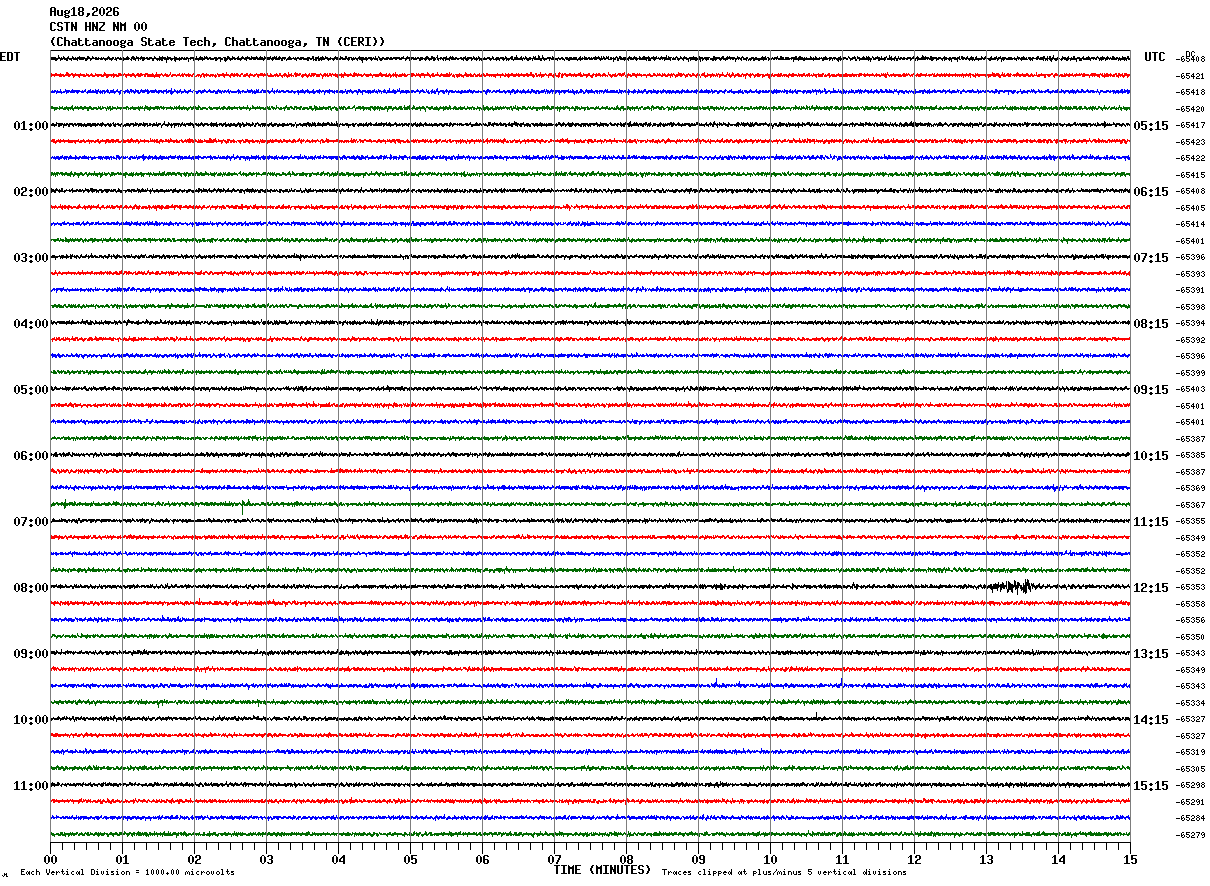Select the minute 00 axis tick label

[50, 859]
